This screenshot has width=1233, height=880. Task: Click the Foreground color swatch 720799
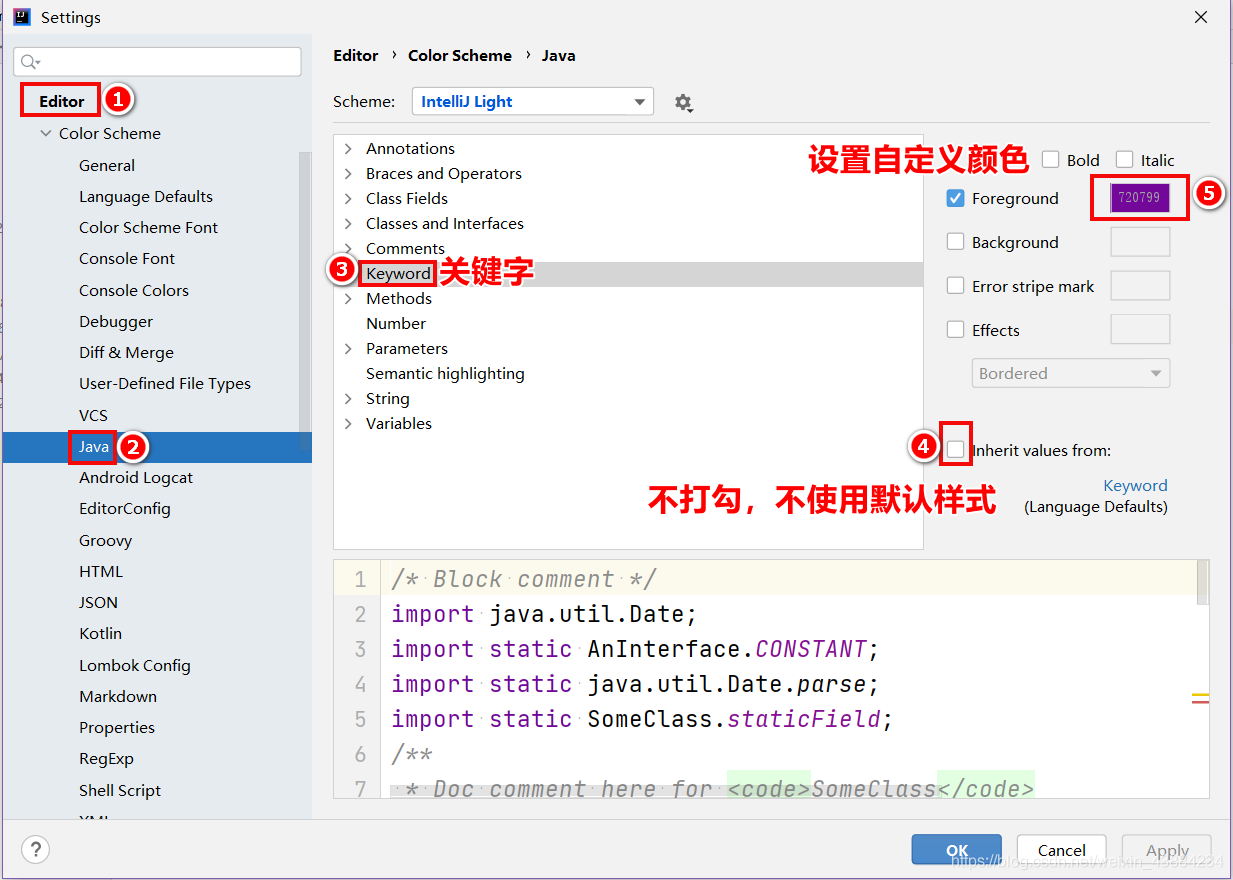click(x=1140, y=198)
